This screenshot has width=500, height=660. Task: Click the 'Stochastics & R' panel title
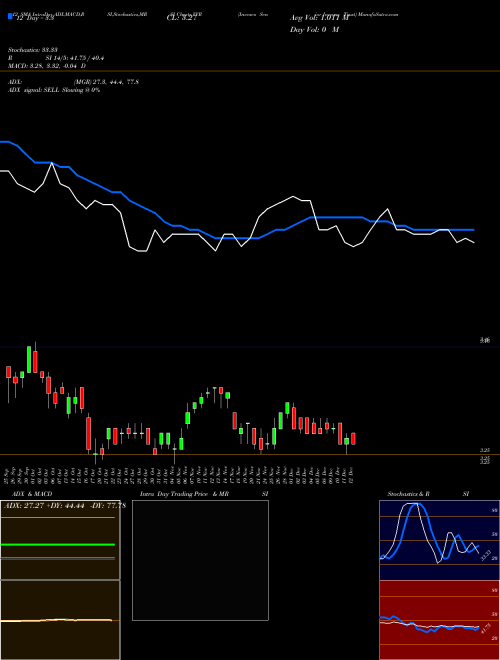(409, 494)
